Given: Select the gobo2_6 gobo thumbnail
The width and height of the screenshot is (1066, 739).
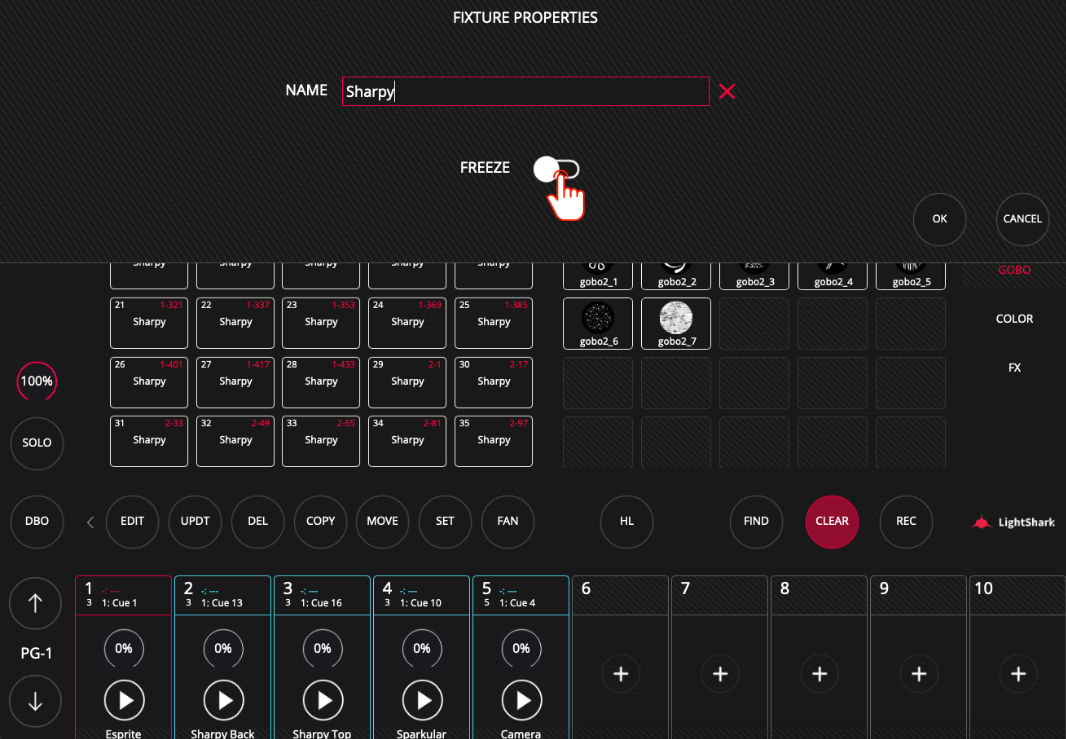Looking at the screenshot, I should click(x=598, y=324).
